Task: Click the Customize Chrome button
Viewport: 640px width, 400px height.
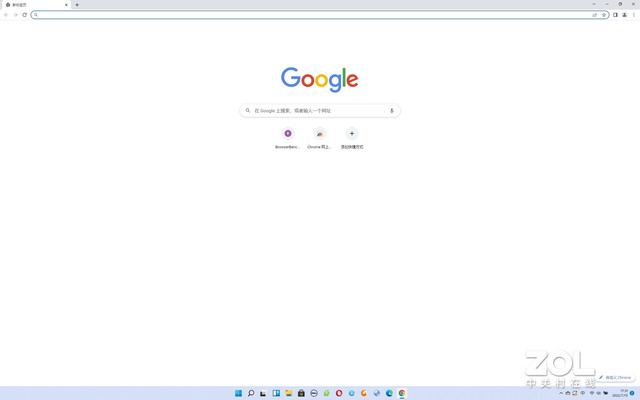Action: point(615,377)
